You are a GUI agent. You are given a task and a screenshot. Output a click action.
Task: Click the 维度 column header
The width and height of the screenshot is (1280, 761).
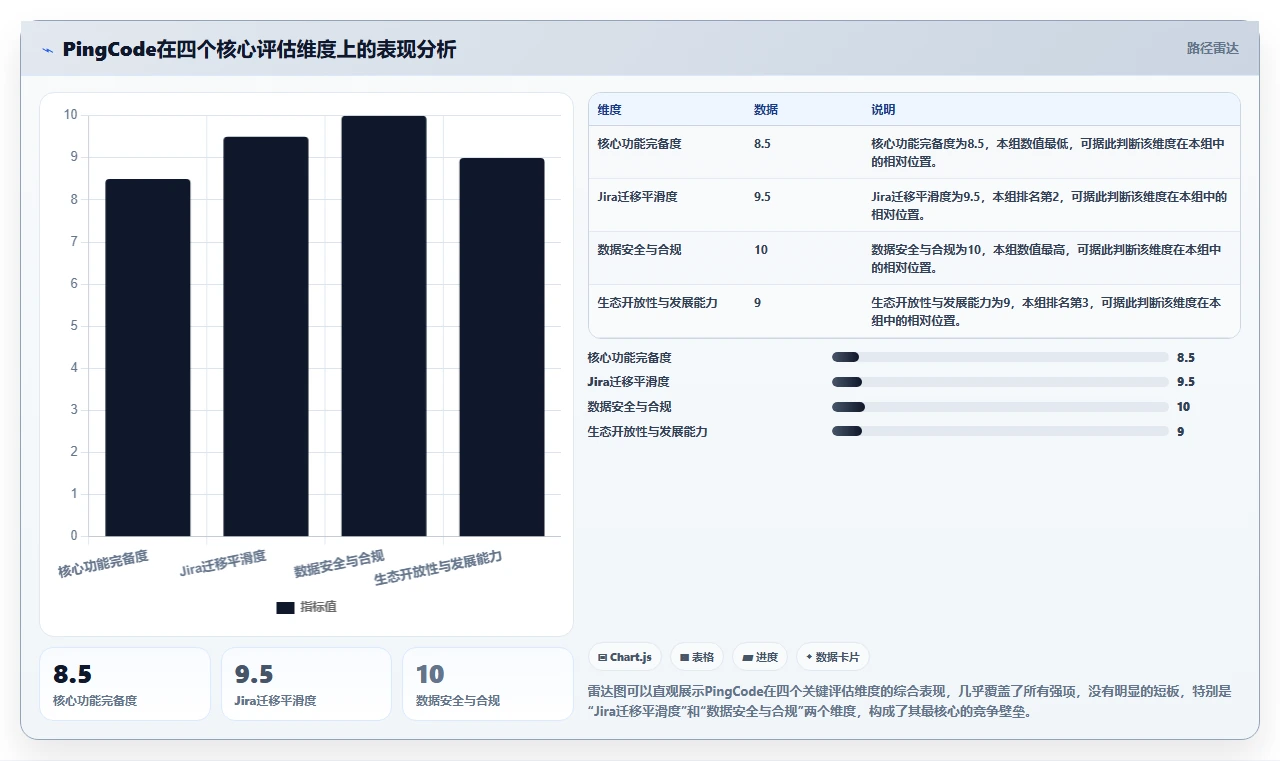[x=609, y=109]
